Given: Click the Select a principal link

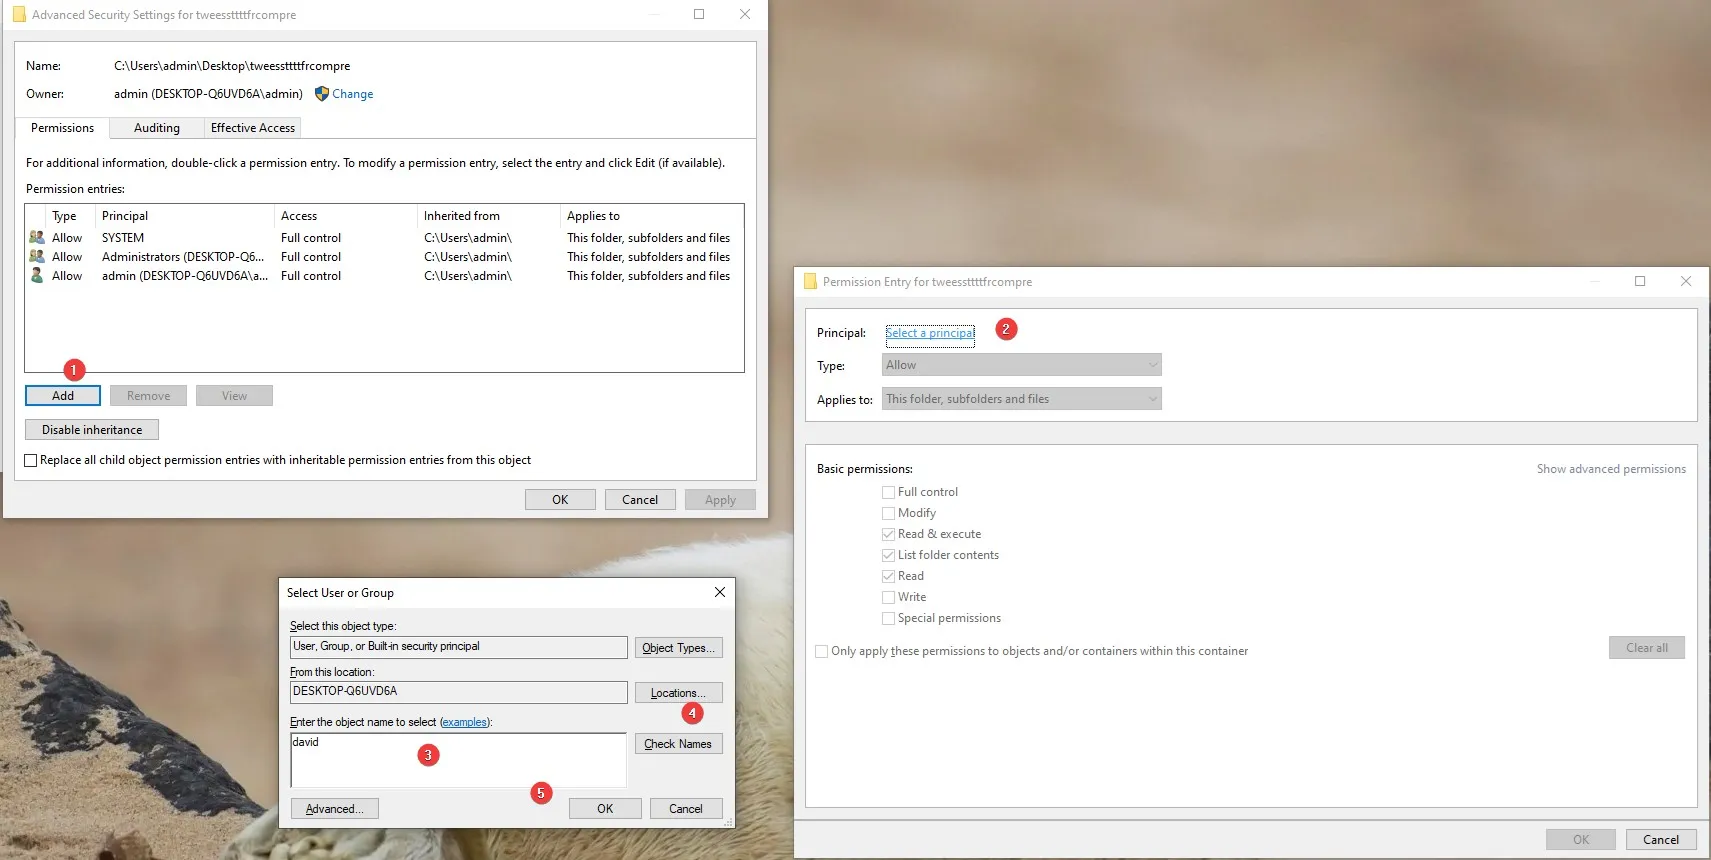Looking at the screenshot, I should (930, 333).
